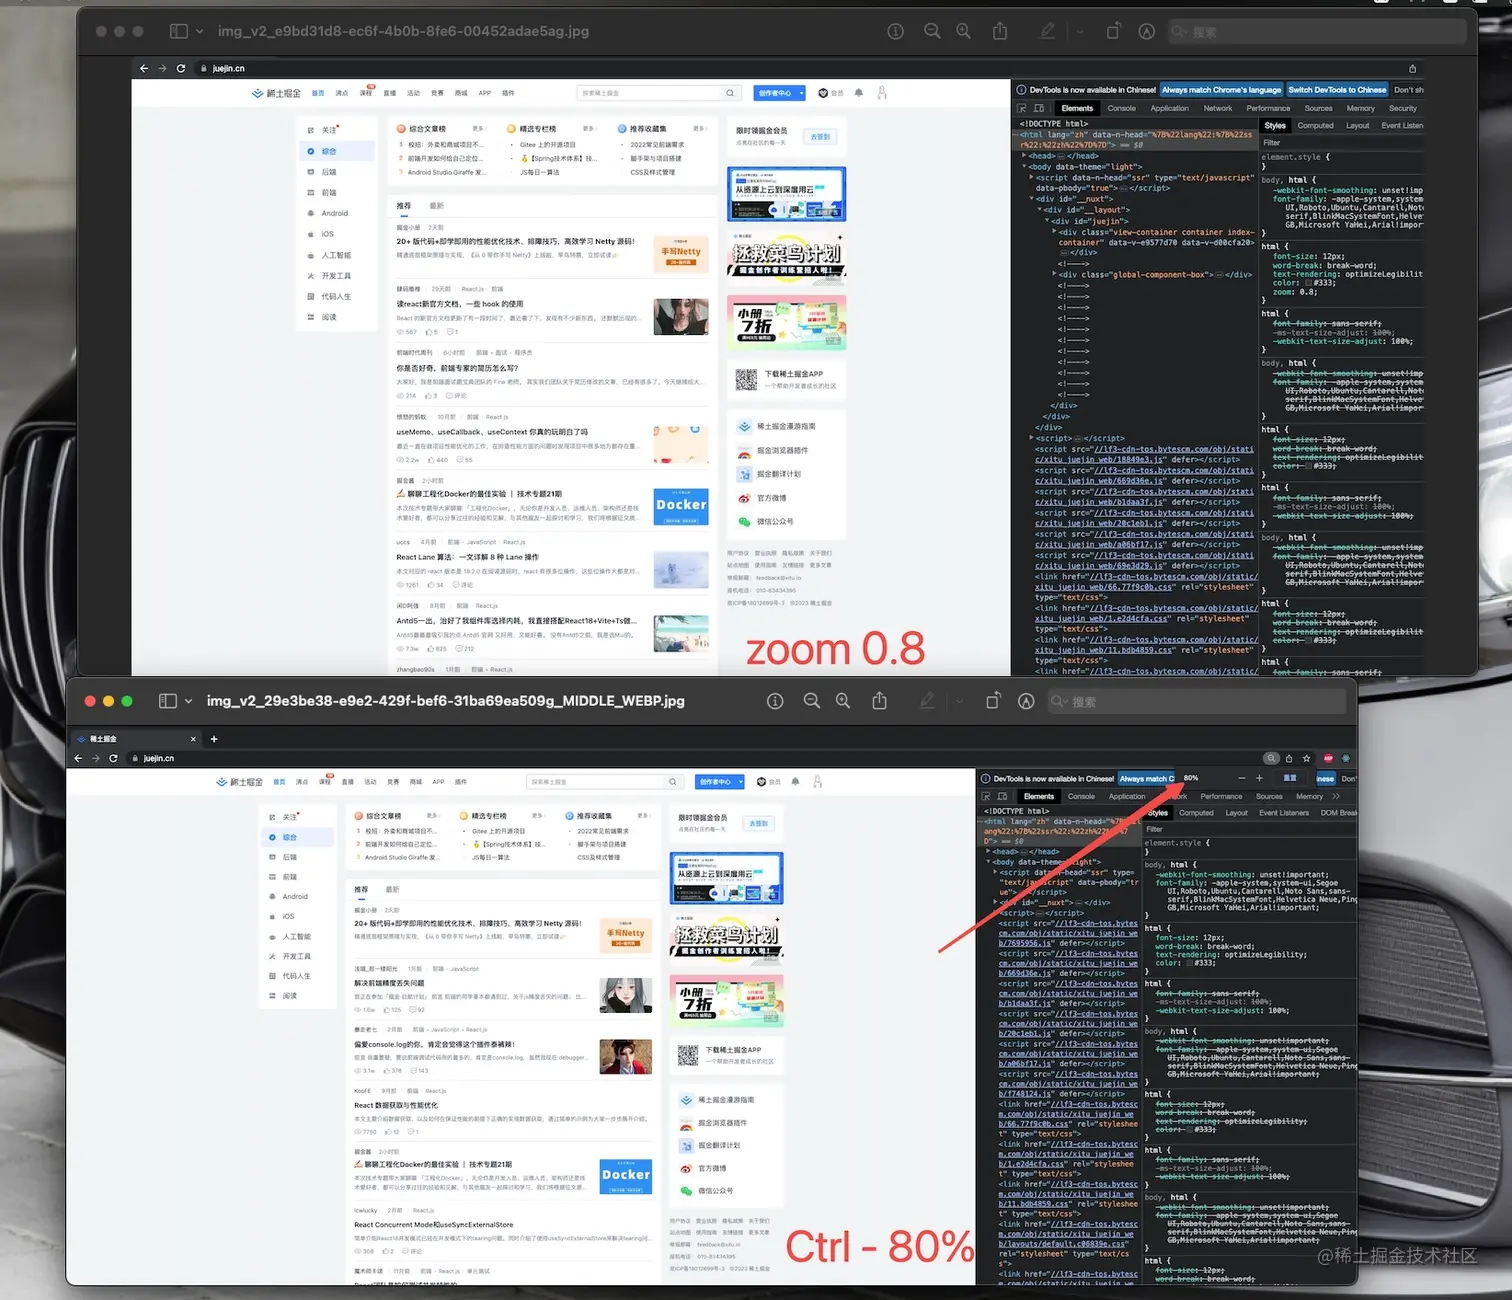Show image info in front MIDDLE_WEBP window
This screenshot has width=1512, height=1300.
(775, 701)
